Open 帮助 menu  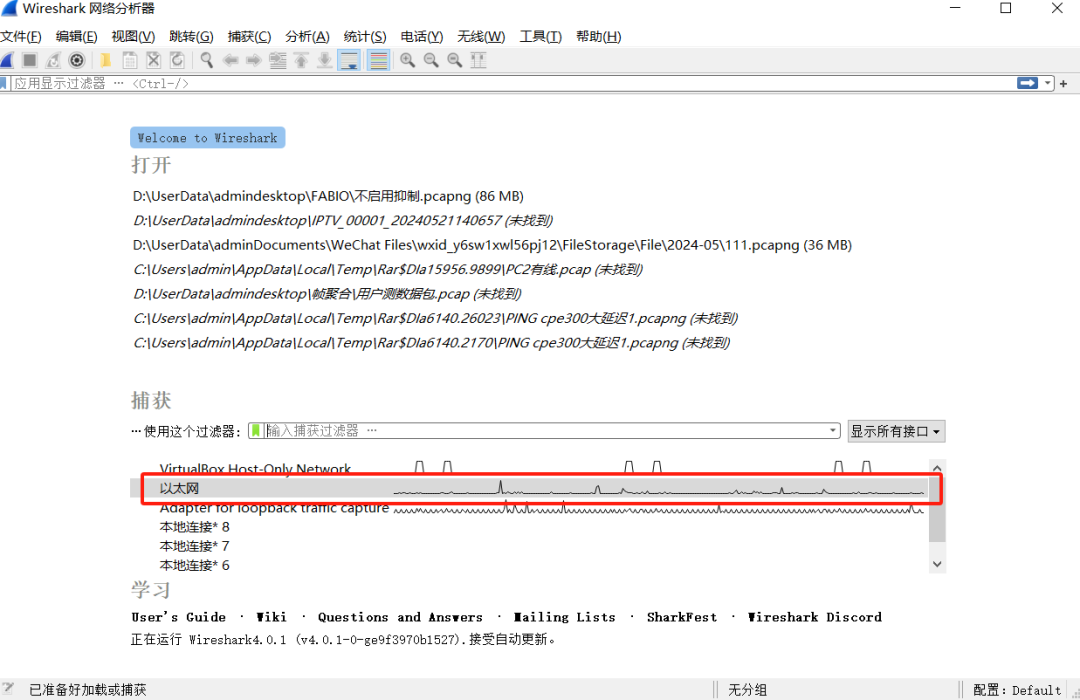[599, 37]
